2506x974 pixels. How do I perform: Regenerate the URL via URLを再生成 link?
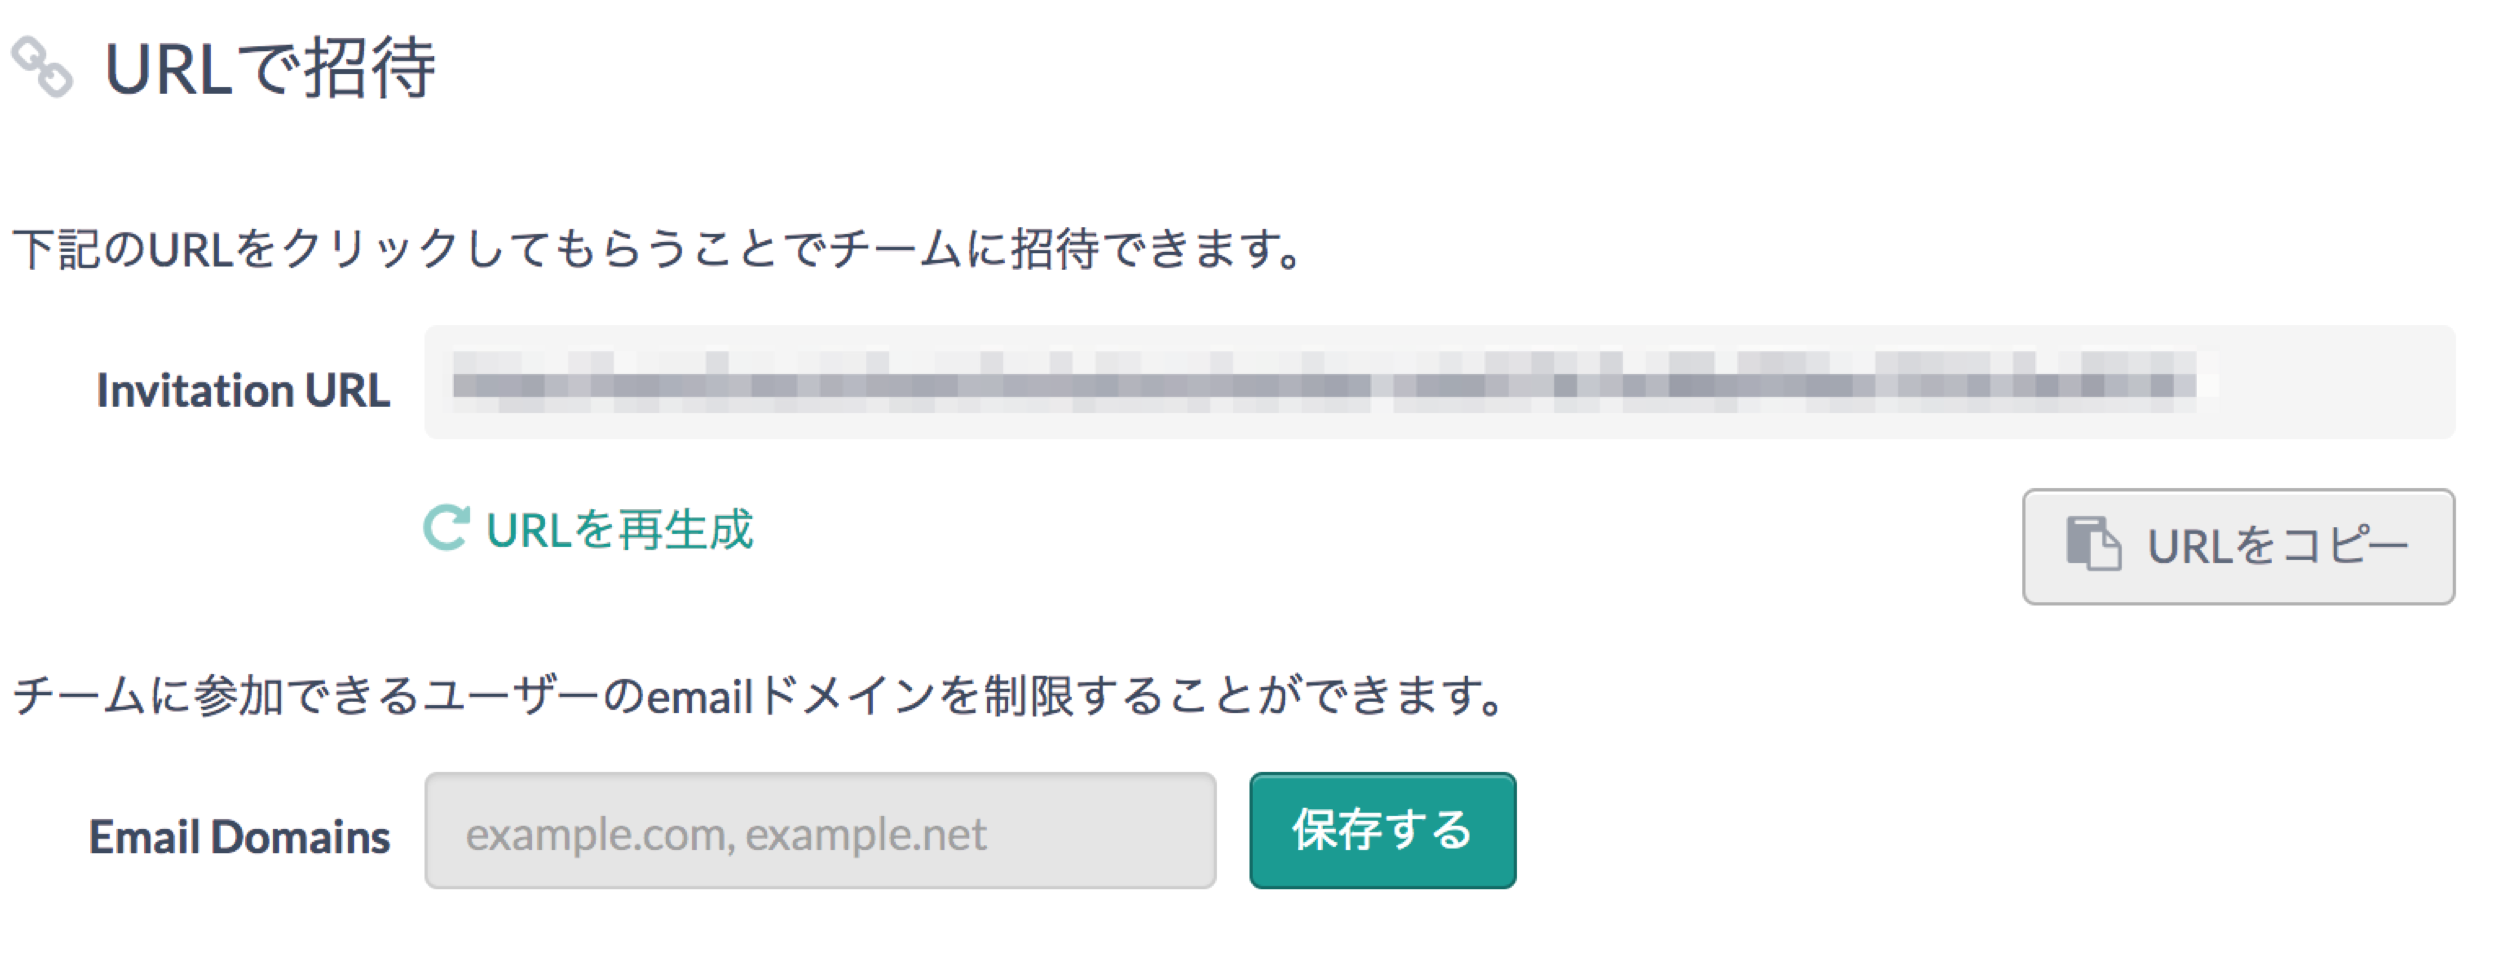click(588, 529)
